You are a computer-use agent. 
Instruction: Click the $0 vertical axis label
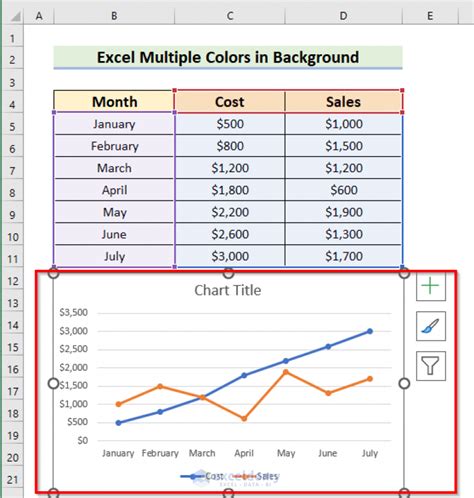(82, 441)
